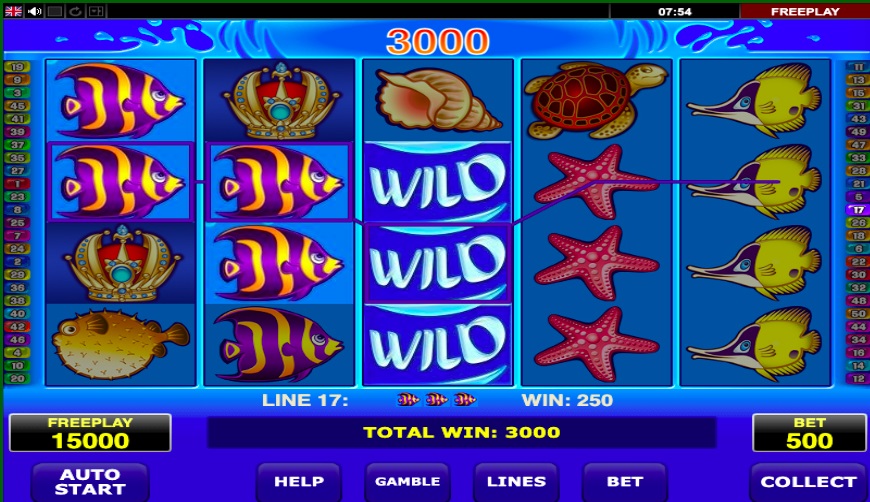This screenshot has height=502, width=870.
Task: Click the reload arrow icon
Action: click(x=75, y=11)
